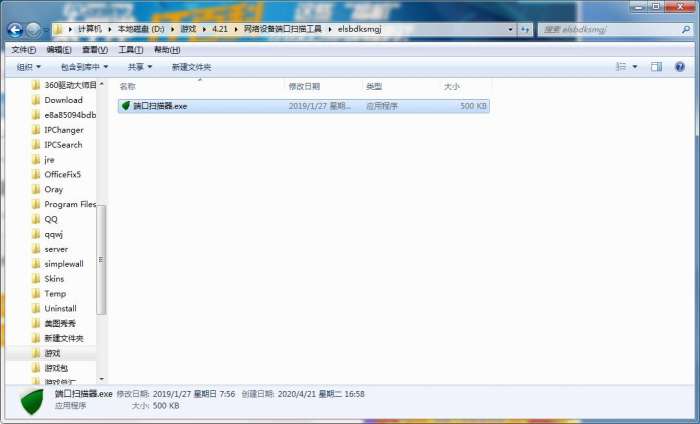Screen dimensions: 700x424
Task: Click the 应用程序 type cell in file row
Action: pyautogui.click(x=382, y=106)
